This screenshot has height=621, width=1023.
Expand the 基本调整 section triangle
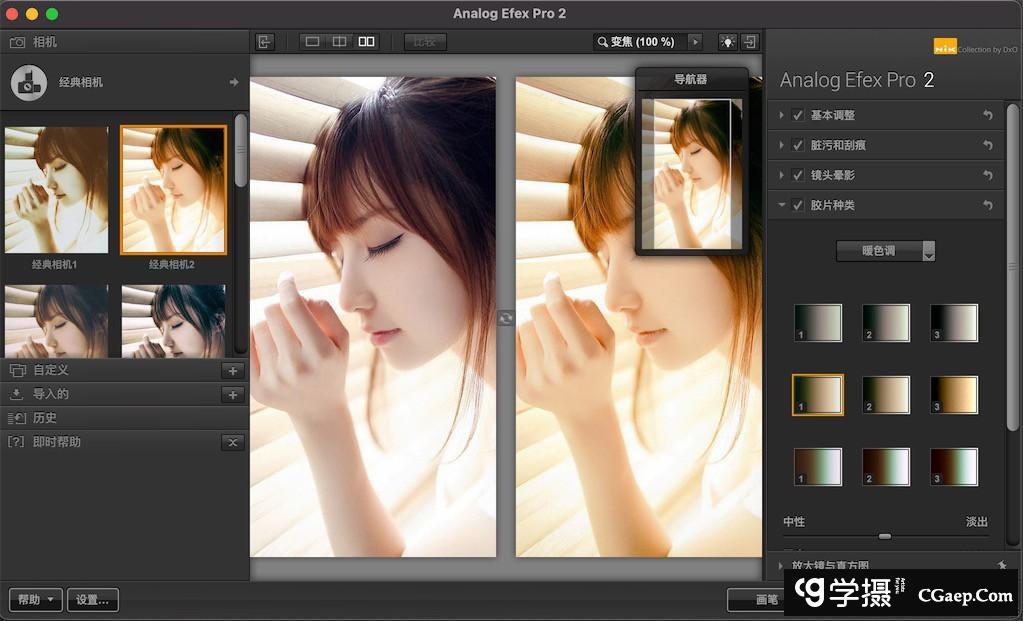(782, 115)
